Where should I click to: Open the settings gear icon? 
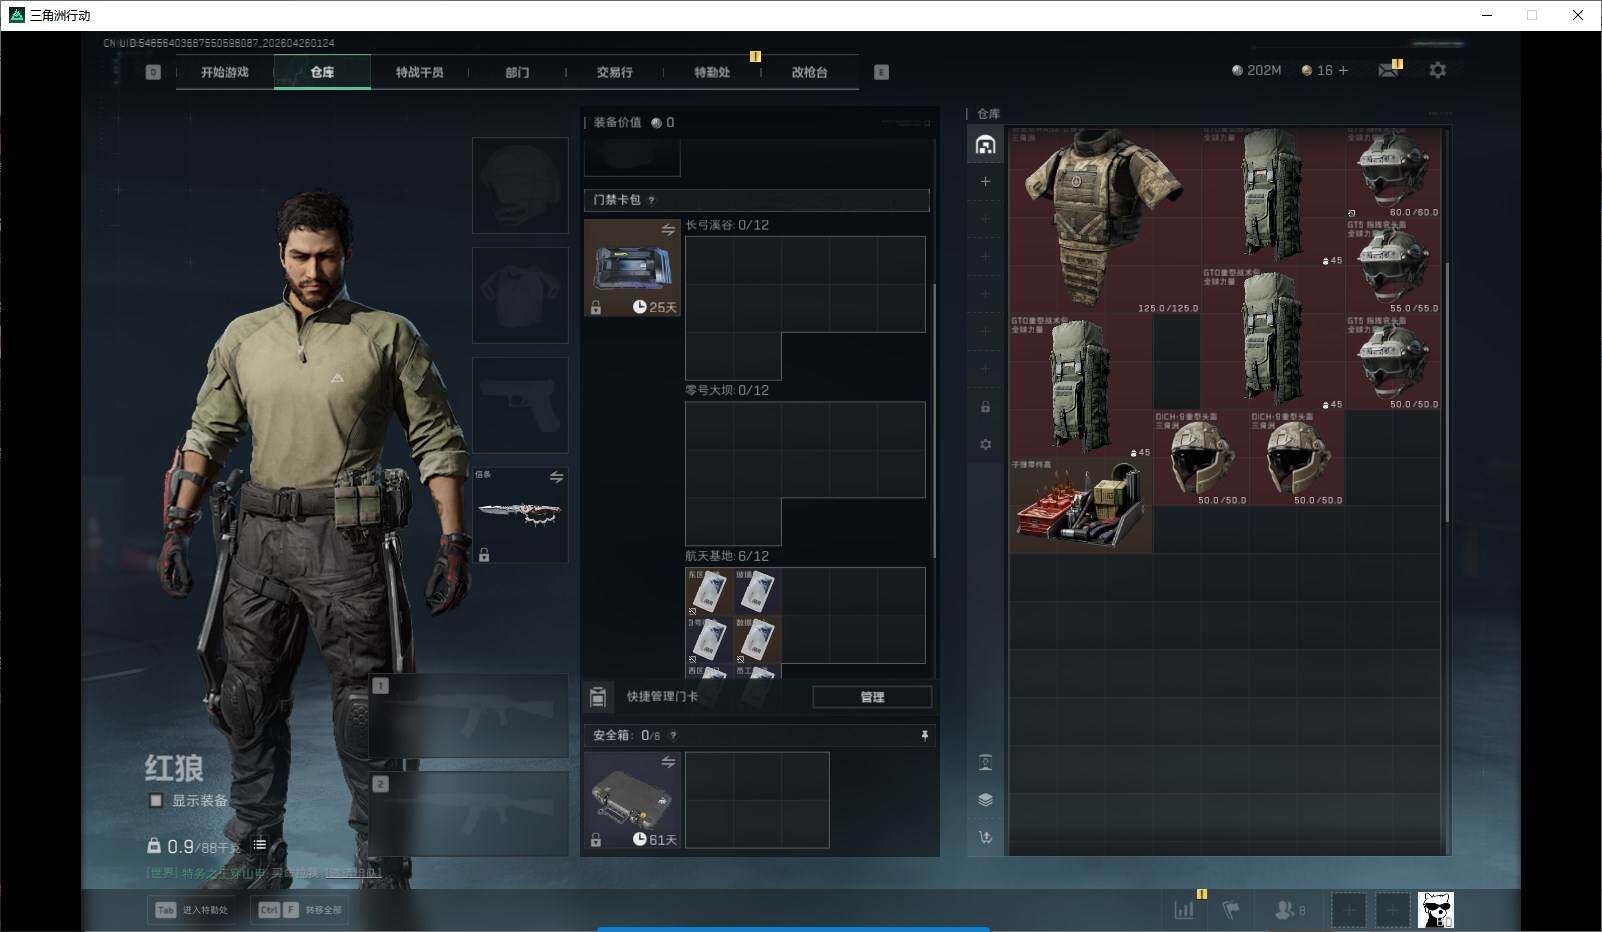[x=1437, y=70]
